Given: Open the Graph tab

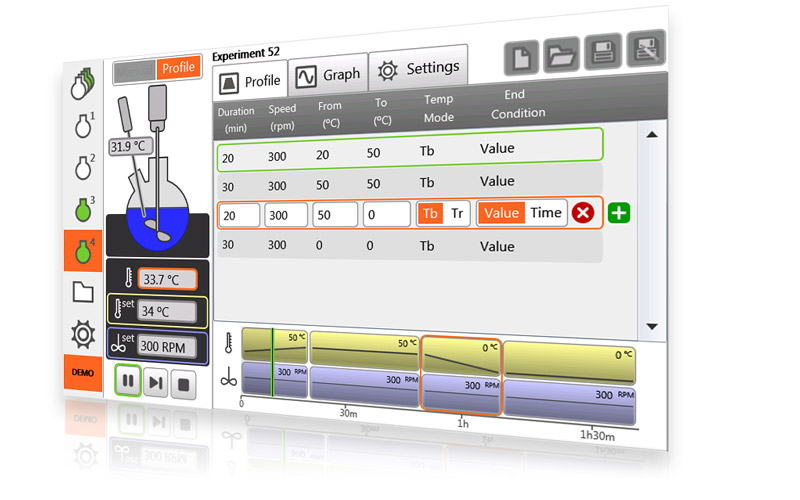Looking at the screenshot, I should tap(328, 76).
